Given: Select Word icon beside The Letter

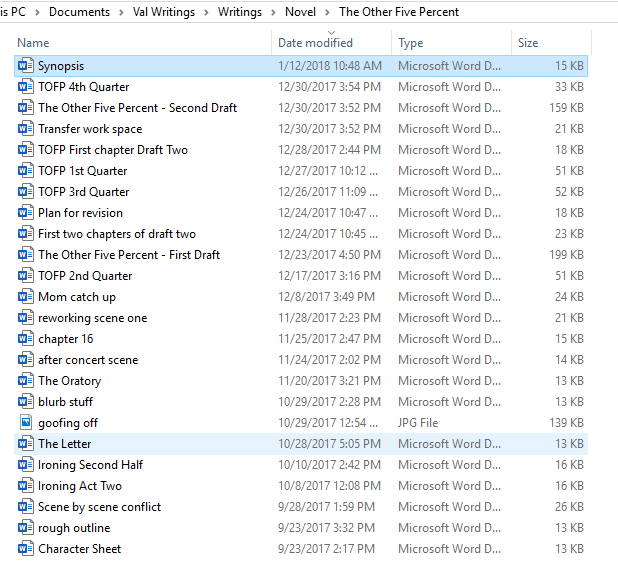Looking at the screenshot, I should [25, 444].
